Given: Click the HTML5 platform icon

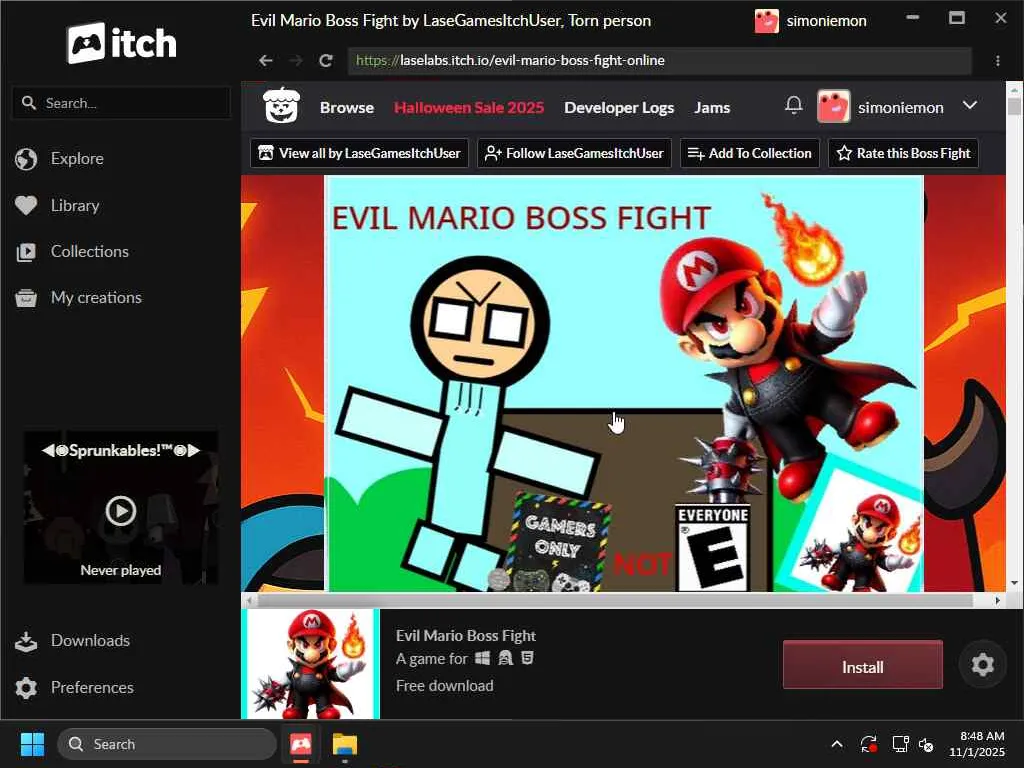Looking at the screenshot, I should (x=527, y=658).
